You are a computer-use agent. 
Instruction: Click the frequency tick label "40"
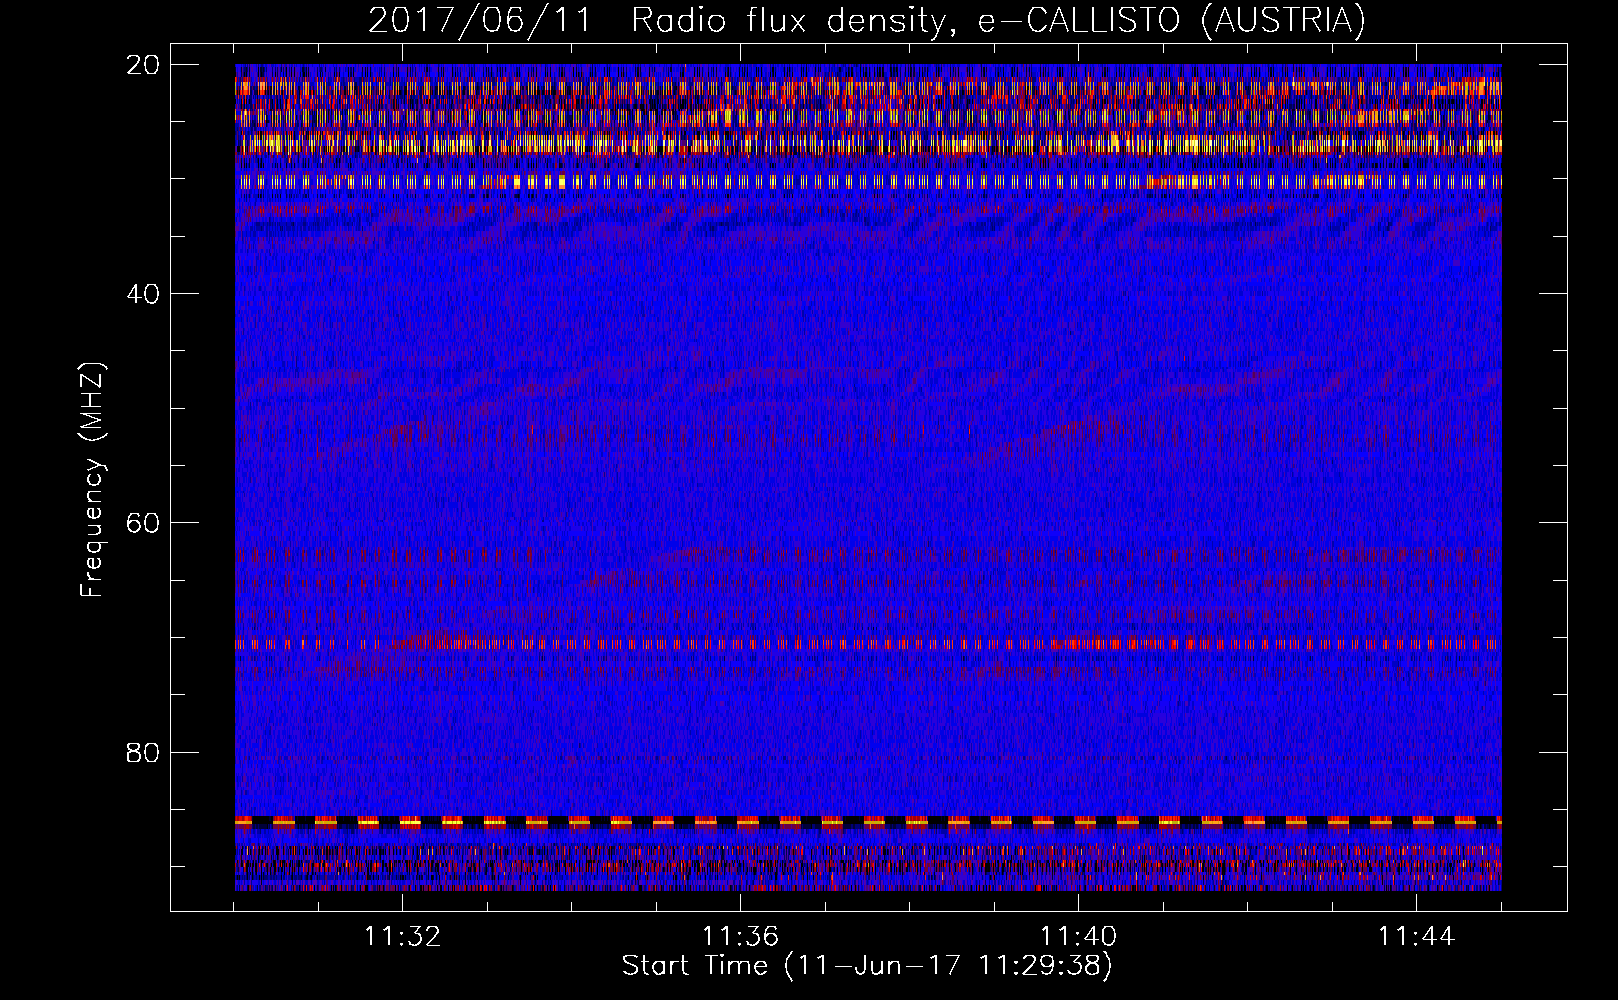144,294
